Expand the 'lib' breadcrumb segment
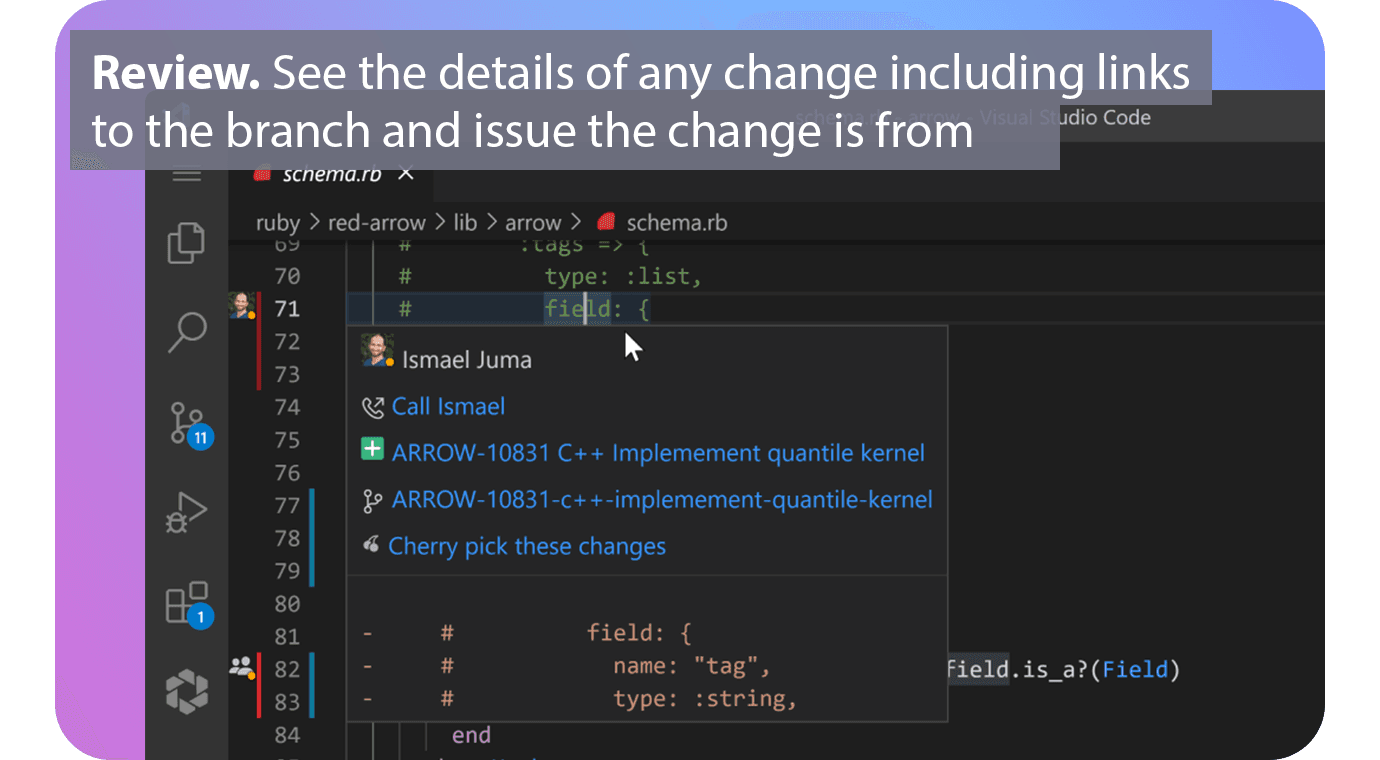 pyautogui.click(x=465, y=222)
